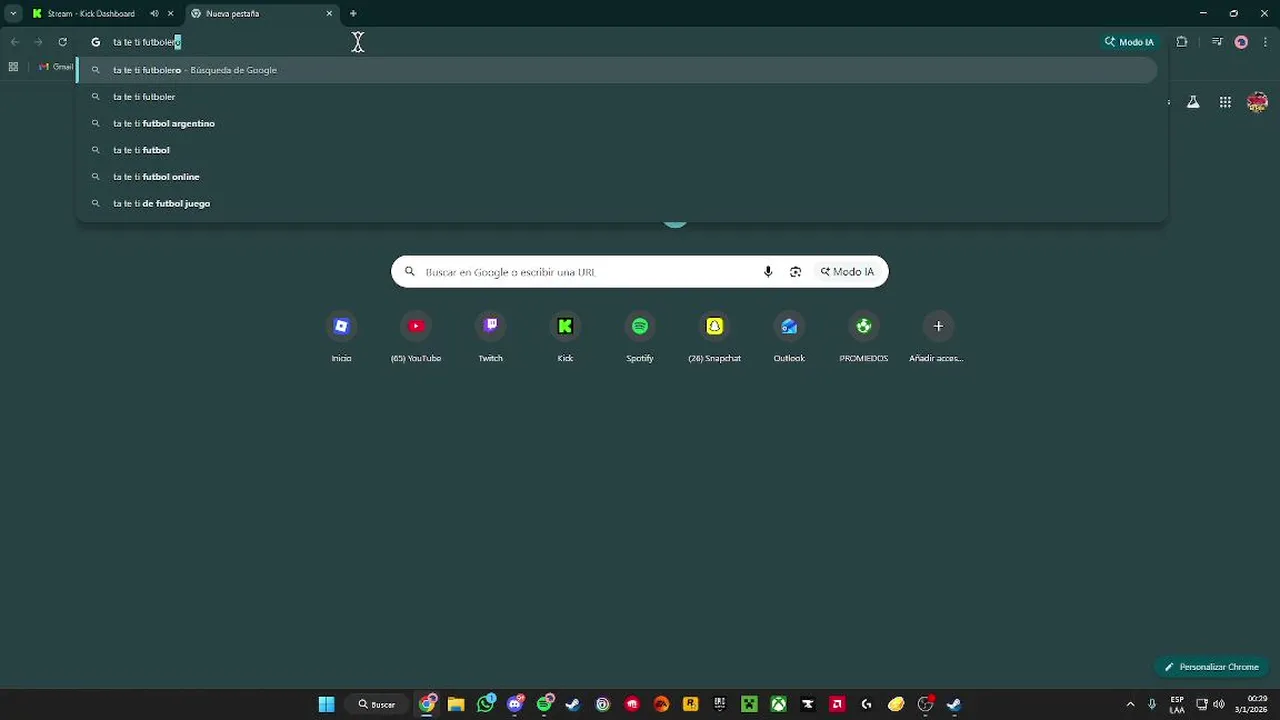The width and height of the screenshot is (1280, 720).
Task: Choose suggestion 'ta te ti futboler'
Action: (617, 97)
